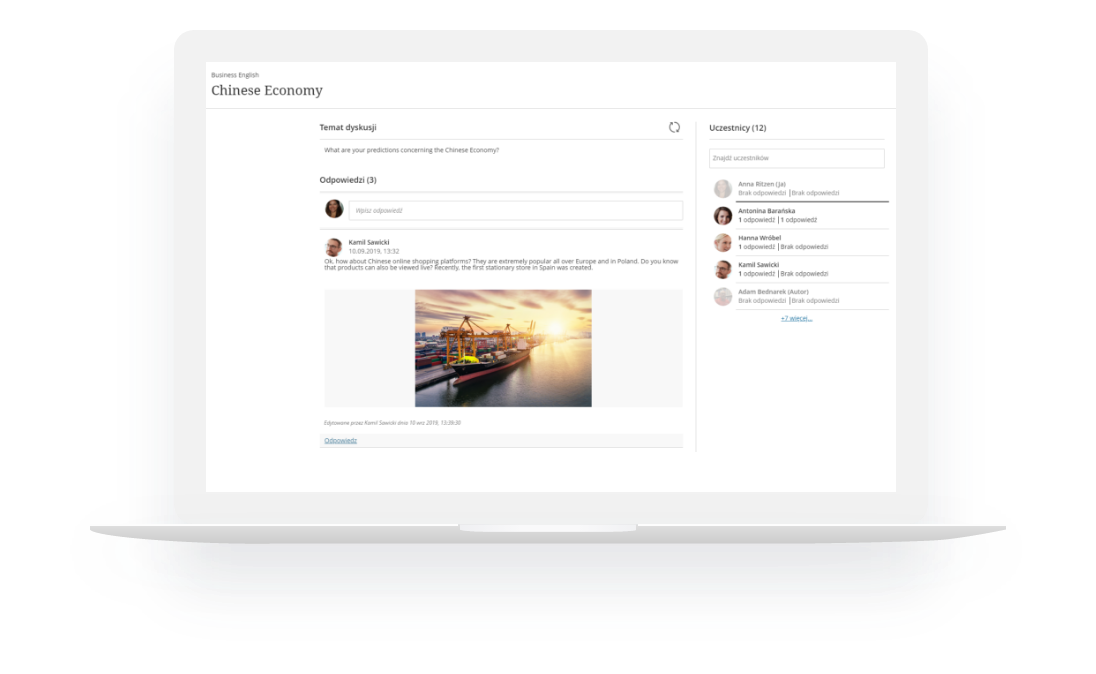The width and height of the screenshot is (1096, 674).
Task: Select Anna Ritzen (Ja) in participants
Action: coord(761,184)
